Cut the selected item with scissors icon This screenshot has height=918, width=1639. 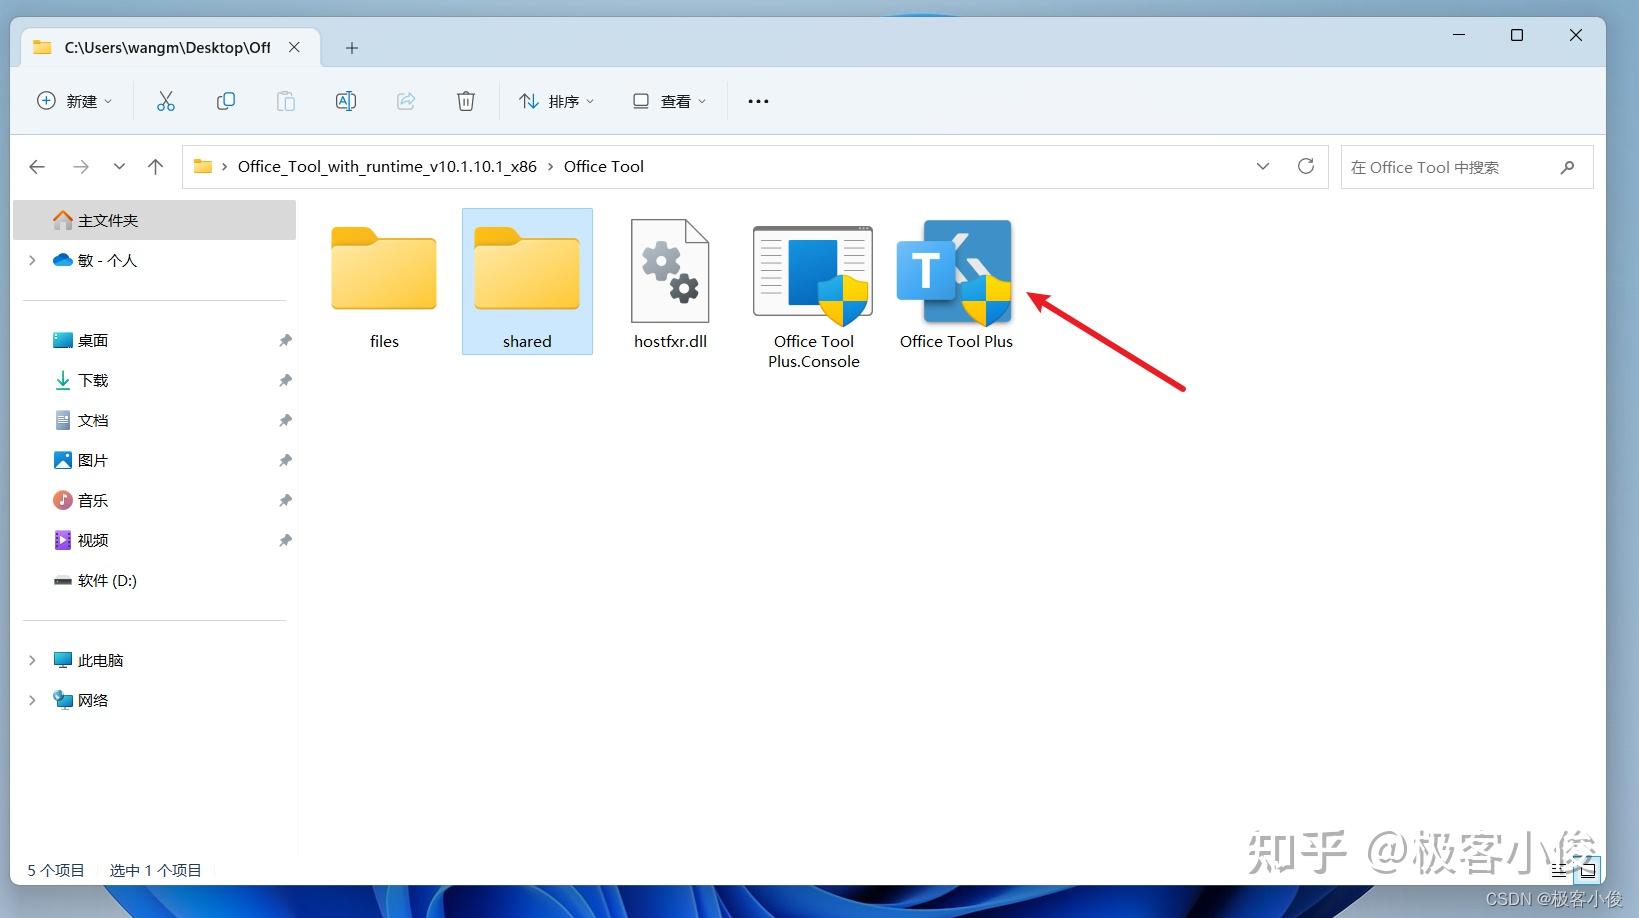coord(165,100)
